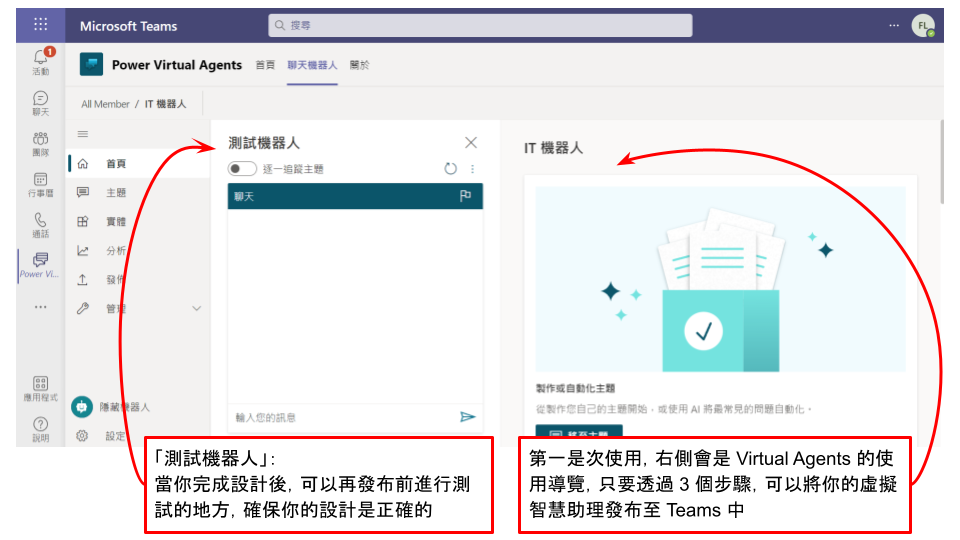960x540 pixels.
Task: Collapse the hamburger navigation menu
Action: point(83,134)
